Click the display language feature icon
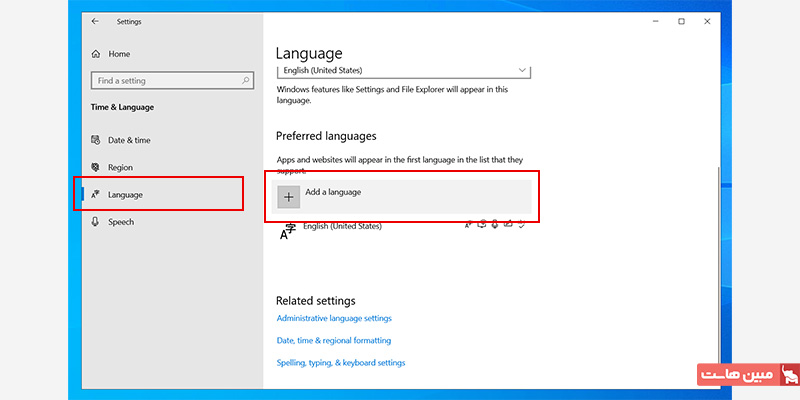800x400 pixels. point(468,224)
